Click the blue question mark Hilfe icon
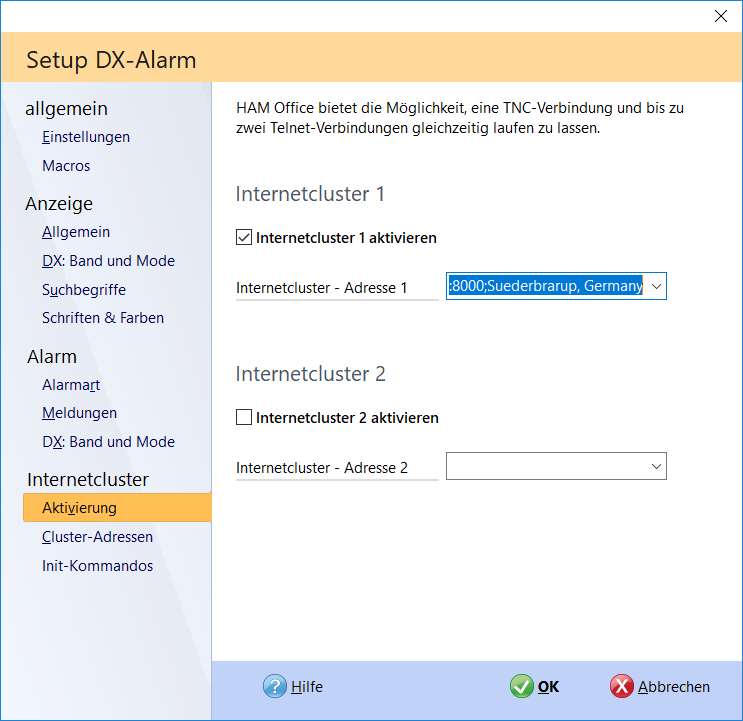743x721 pixels. [275, 686]
